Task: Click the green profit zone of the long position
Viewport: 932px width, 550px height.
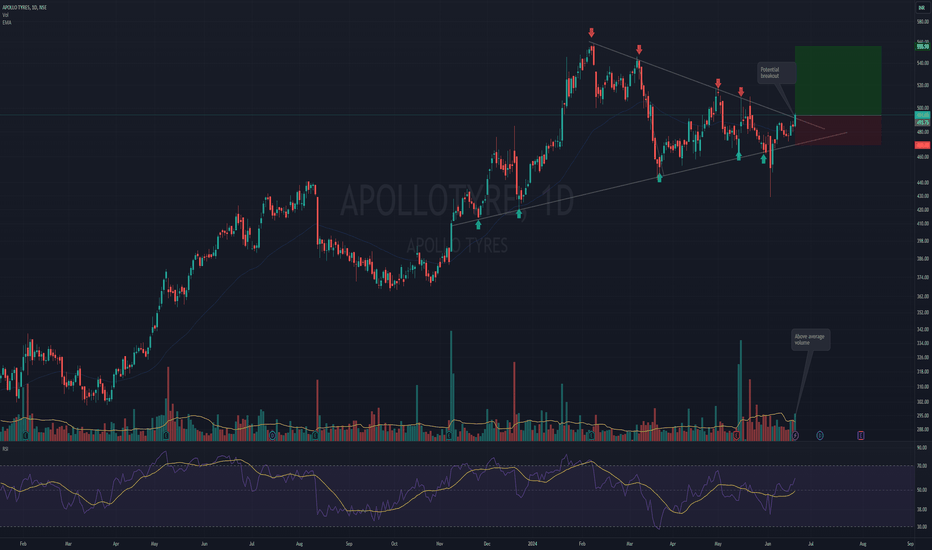Action: 838,80
